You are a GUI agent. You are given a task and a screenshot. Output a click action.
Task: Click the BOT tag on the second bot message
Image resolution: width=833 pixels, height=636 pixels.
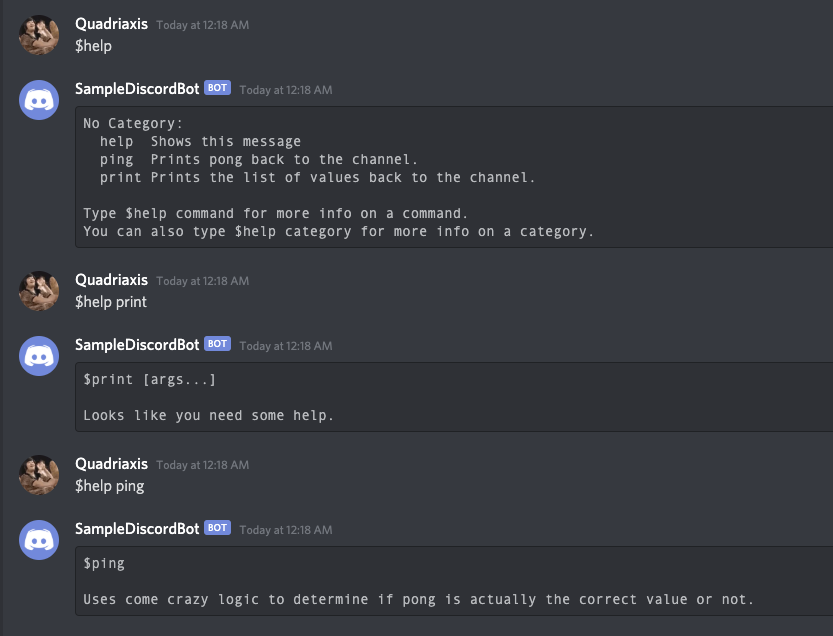point(216,345)
